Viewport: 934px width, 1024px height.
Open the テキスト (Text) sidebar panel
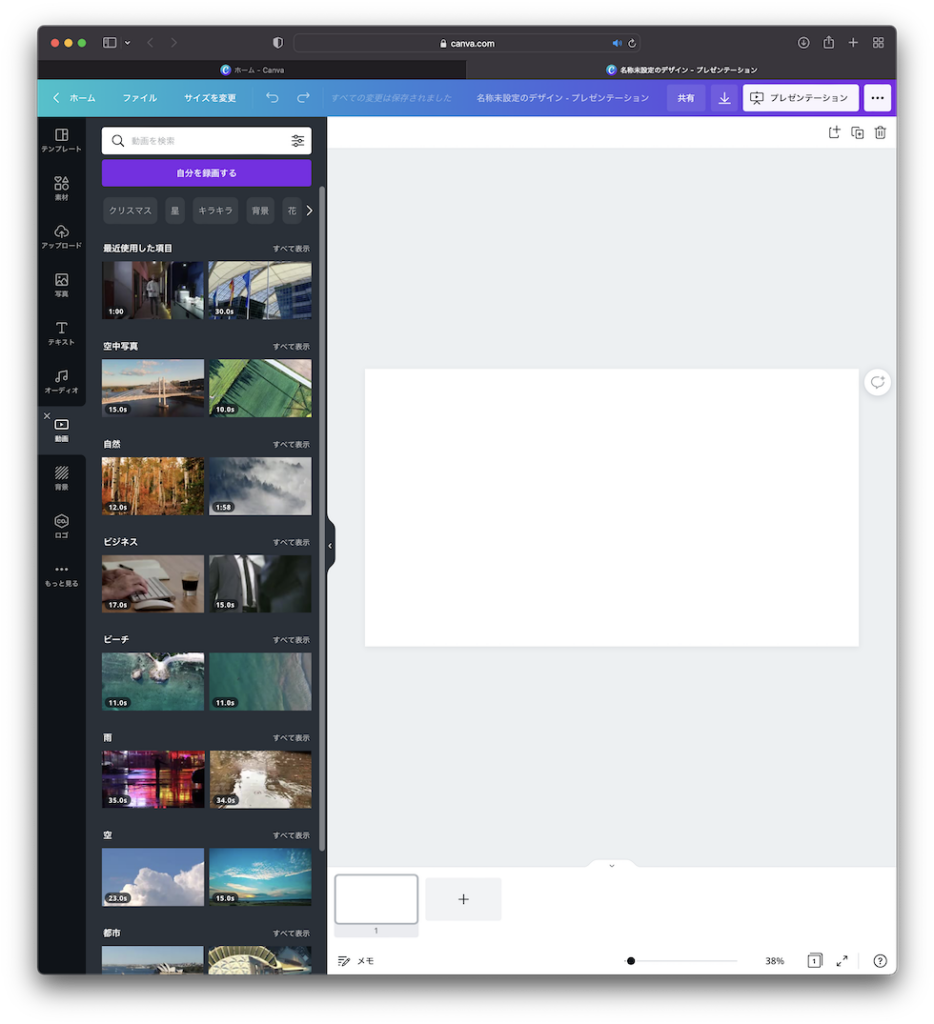(61, 333)
